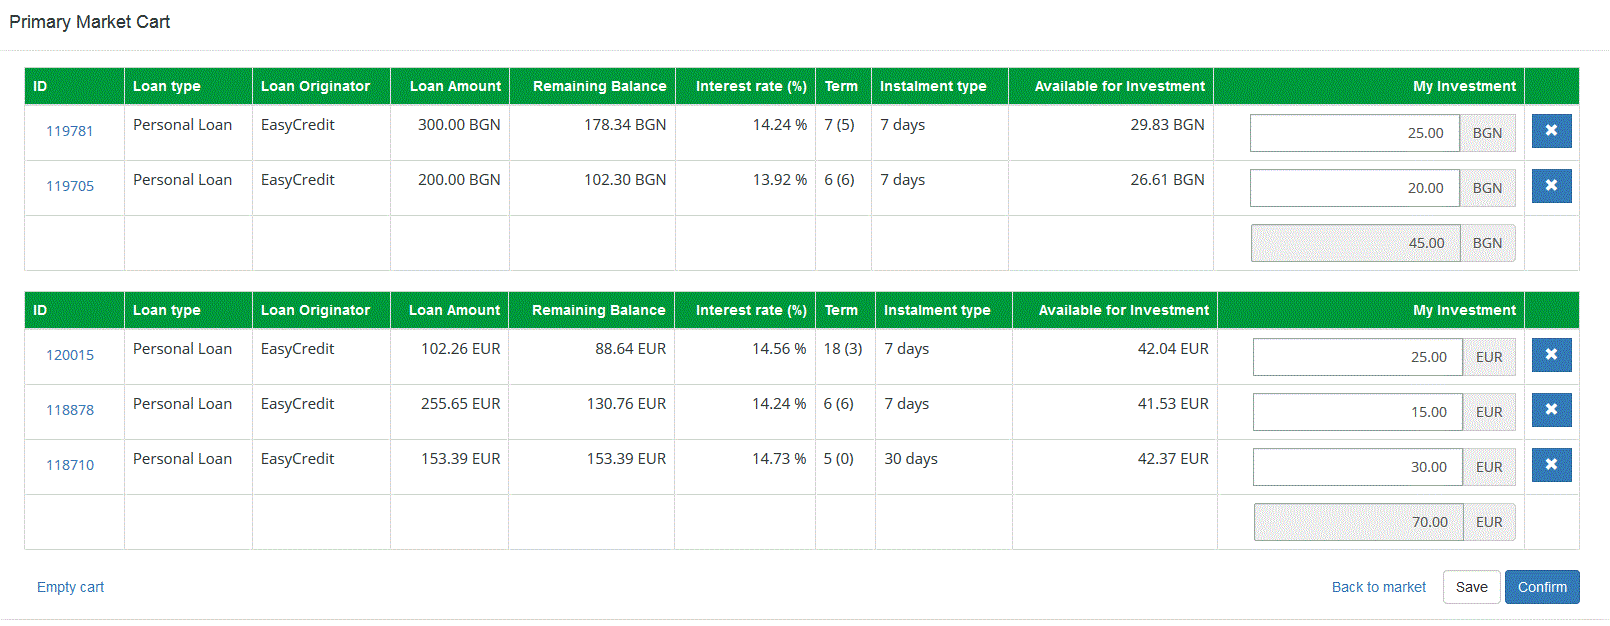This screenshot has height=626, width=1610.
Task: Open loan ID 119705 link
Action: click(70, 186)
